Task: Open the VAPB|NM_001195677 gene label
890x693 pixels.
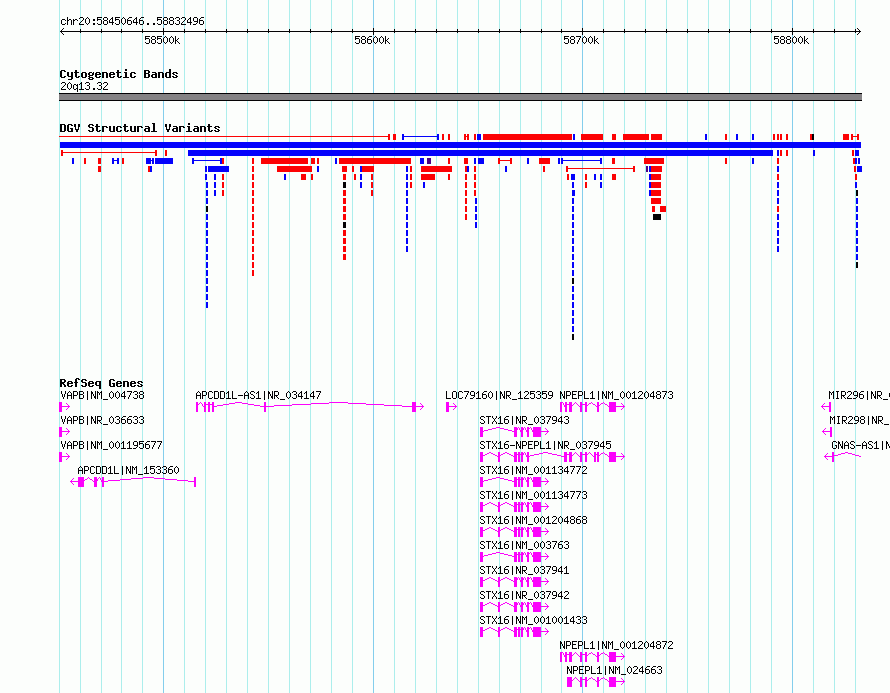Action: tap(111, 445)
